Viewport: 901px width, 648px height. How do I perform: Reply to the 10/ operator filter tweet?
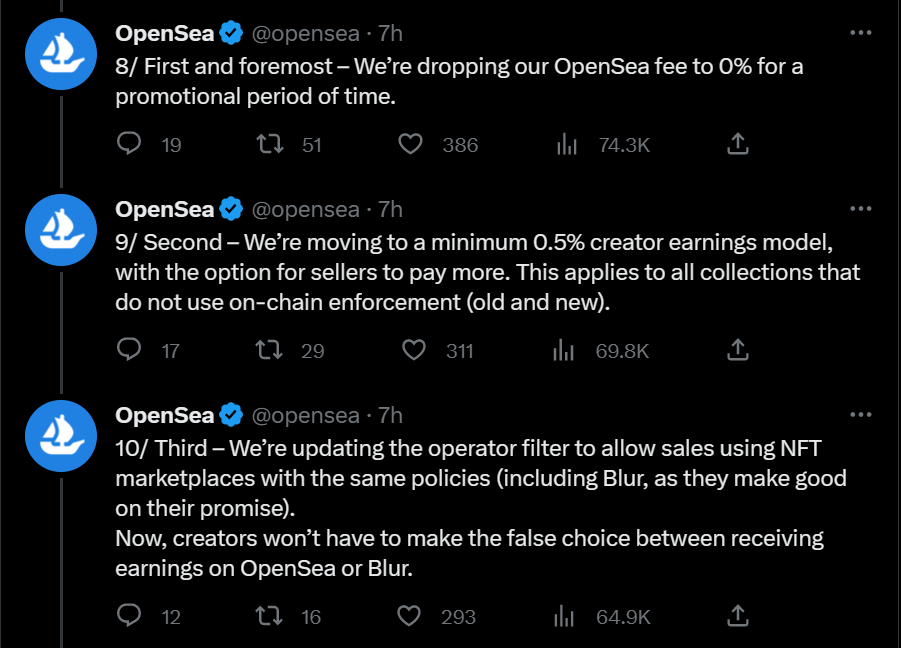(x=129, y=616)
